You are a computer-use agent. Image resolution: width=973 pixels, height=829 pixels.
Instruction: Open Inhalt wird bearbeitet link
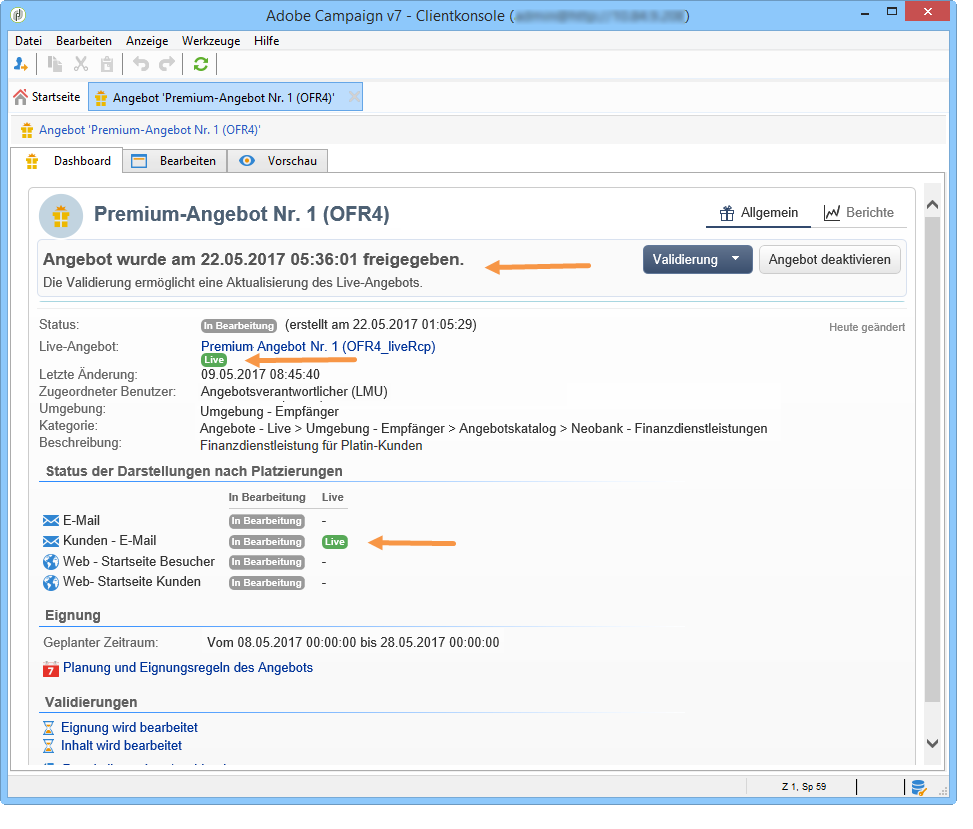[x=122, y=745]
